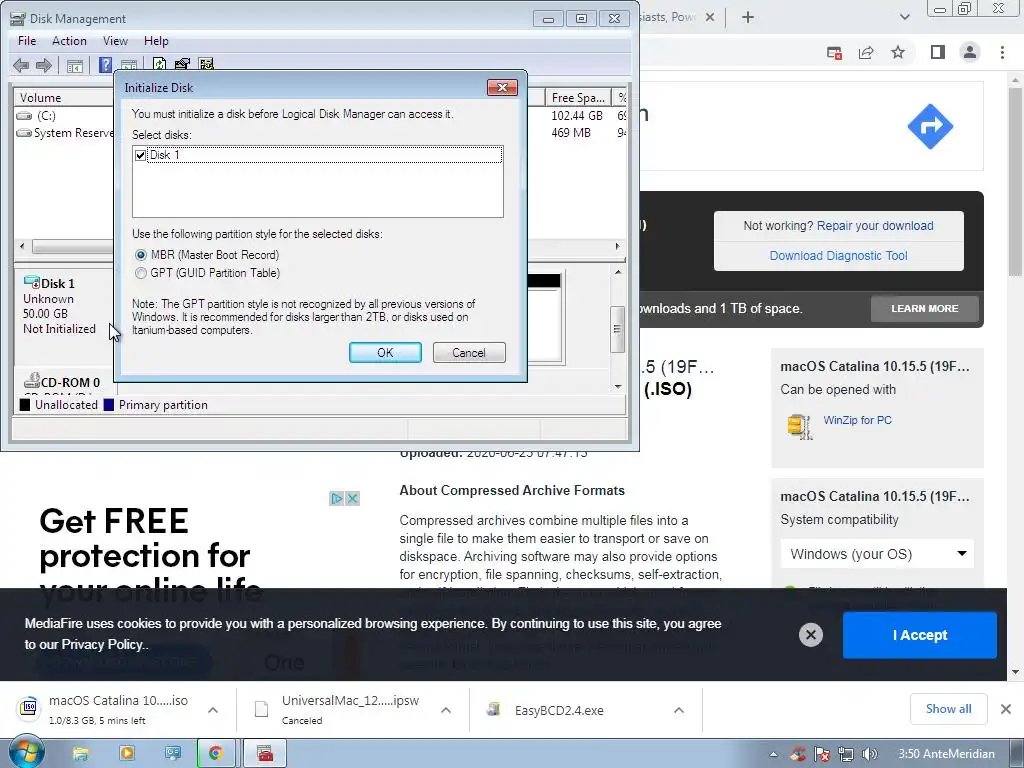Click the Refresh toolbar icon in Disk Management
Image resolution: width=1024 pixels, height=768 pixels.
[x=159, y=63]
